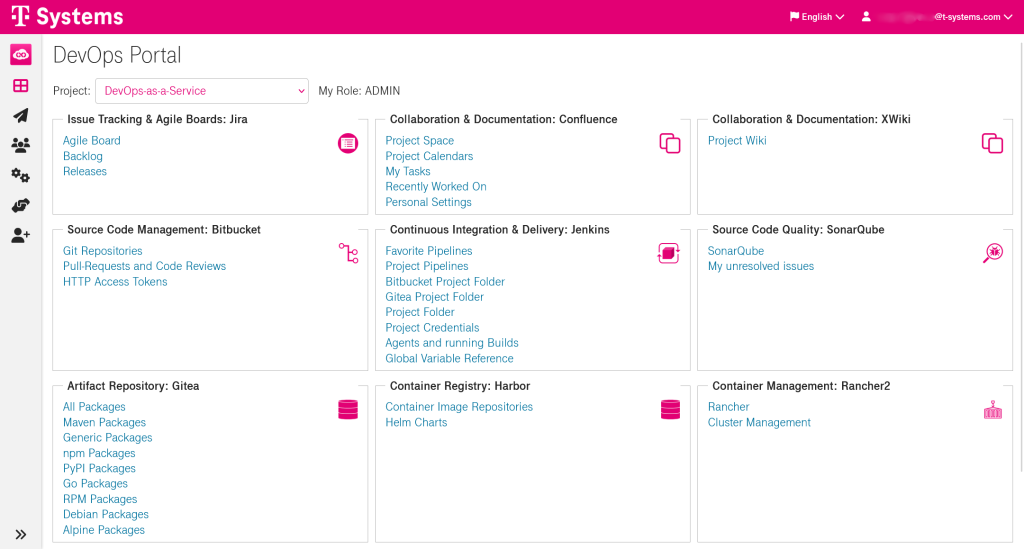The height and width of the screenshot is (549, 1024).
Task: Open Bitbucket Project Folder link
Action: [x=445, y=281]
